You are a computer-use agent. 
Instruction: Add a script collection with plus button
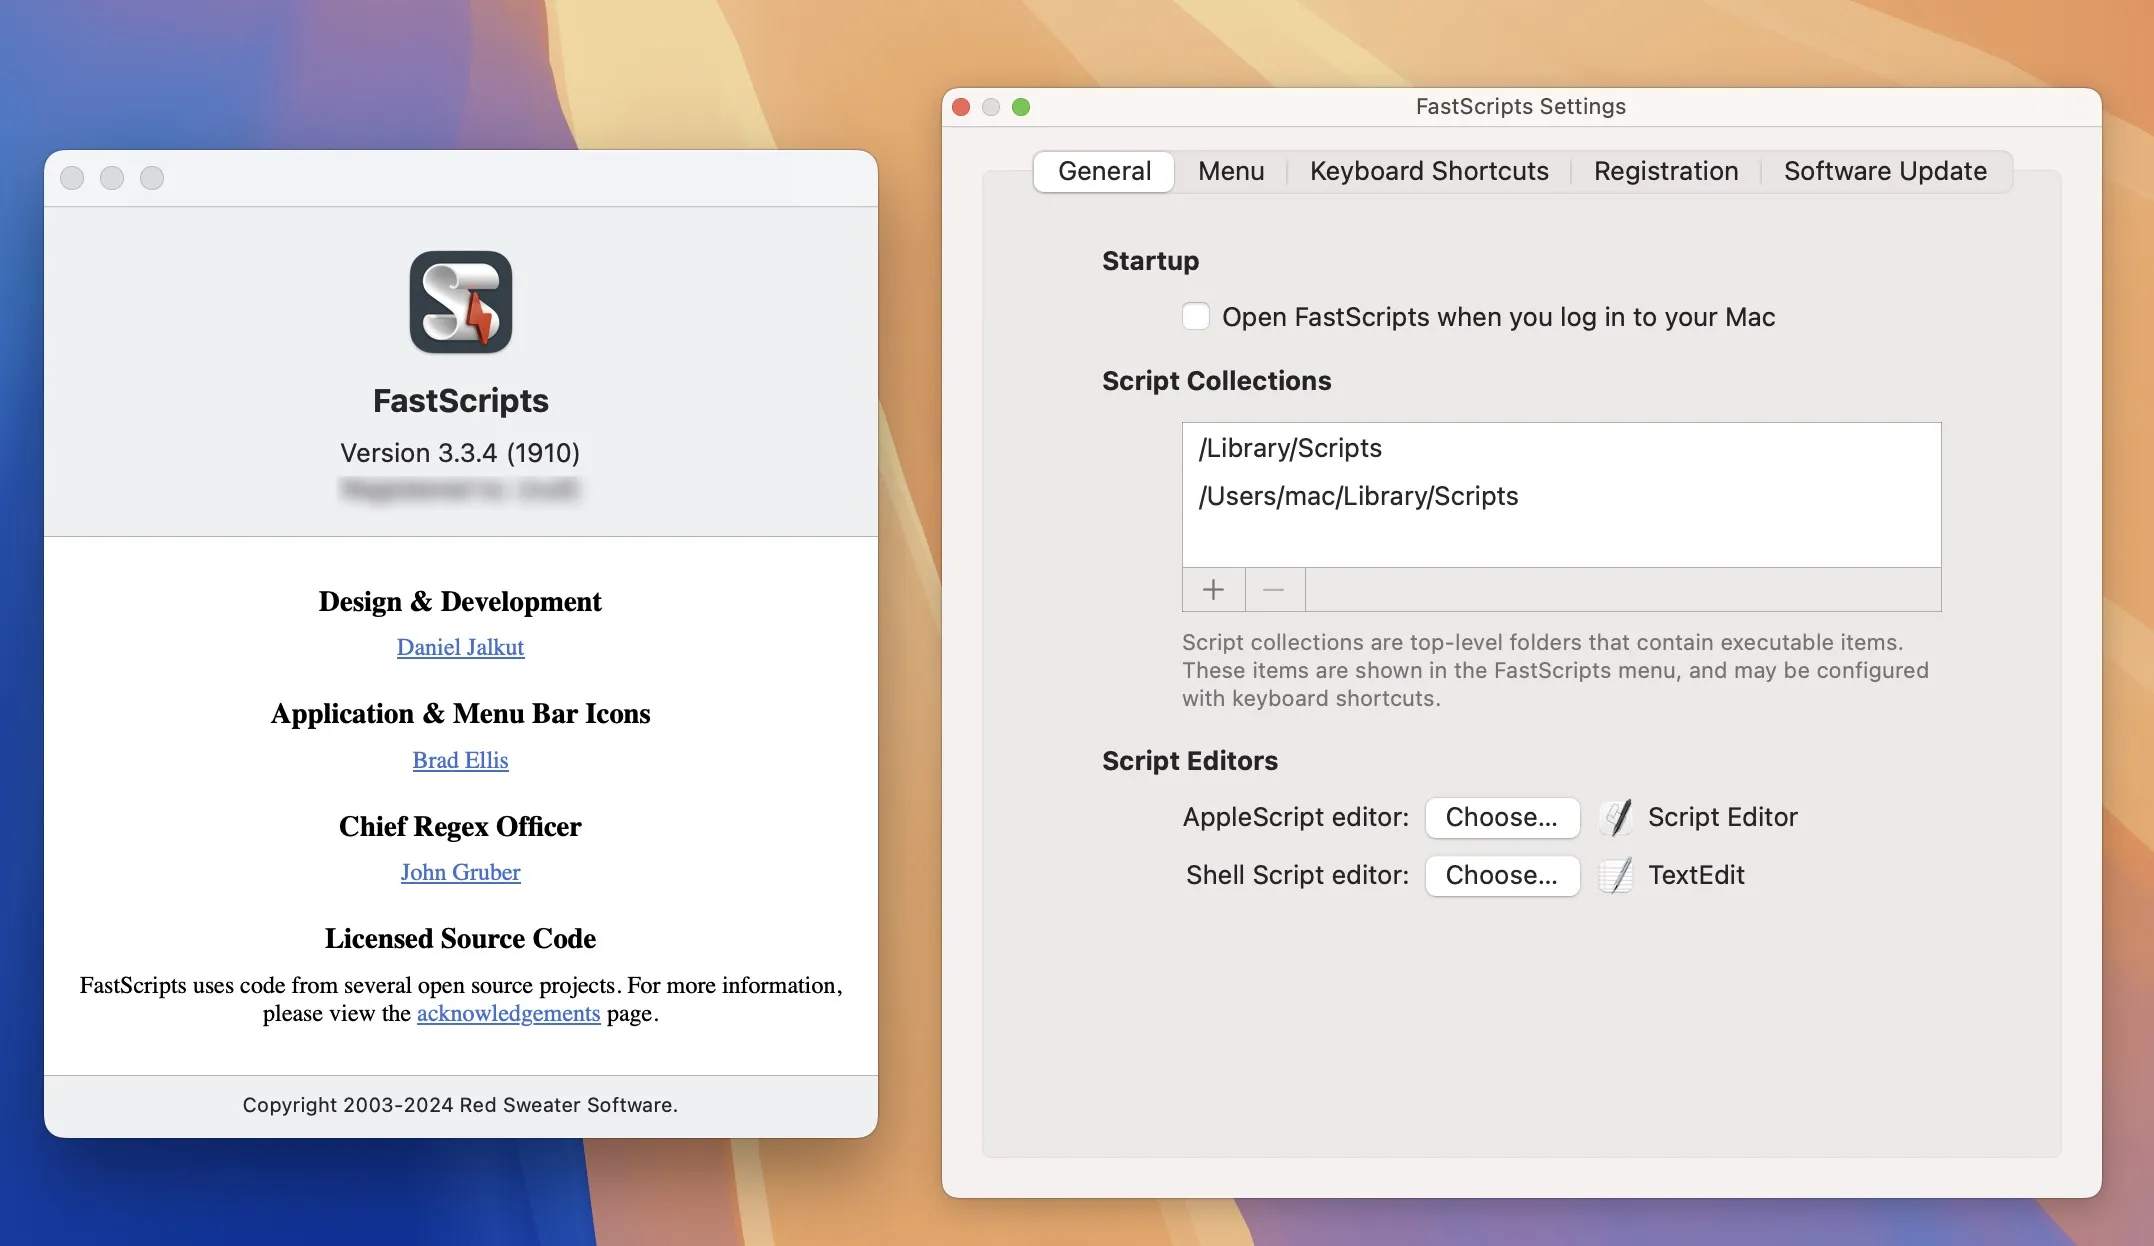click(x=1213, y=590)
